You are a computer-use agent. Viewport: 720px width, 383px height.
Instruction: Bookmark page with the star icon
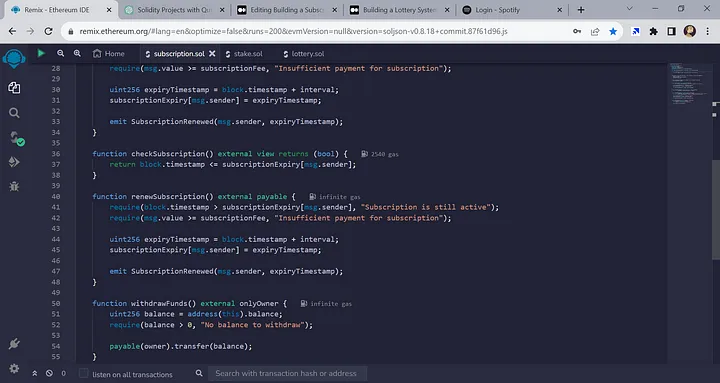point(613,31)
